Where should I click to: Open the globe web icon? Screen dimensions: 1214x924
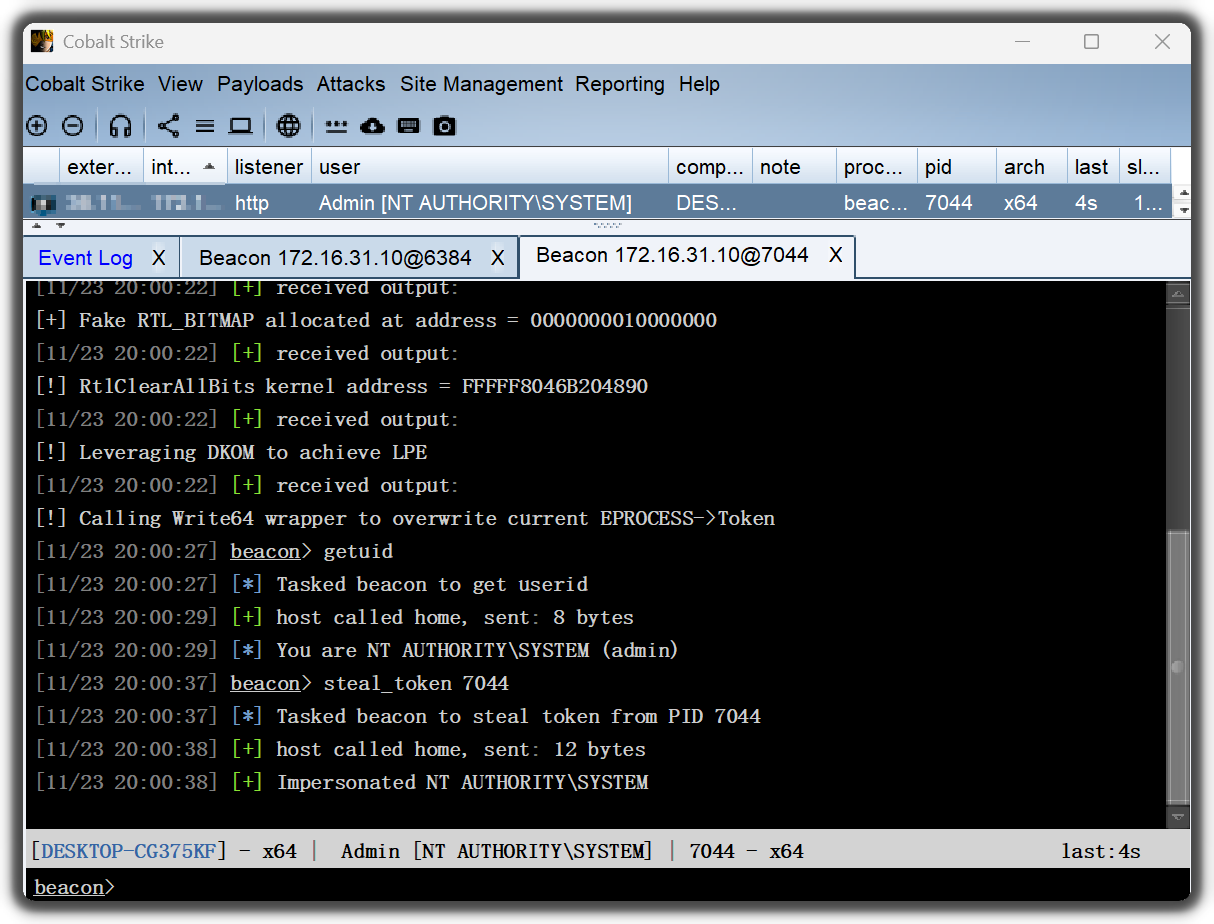pos(288,126)
